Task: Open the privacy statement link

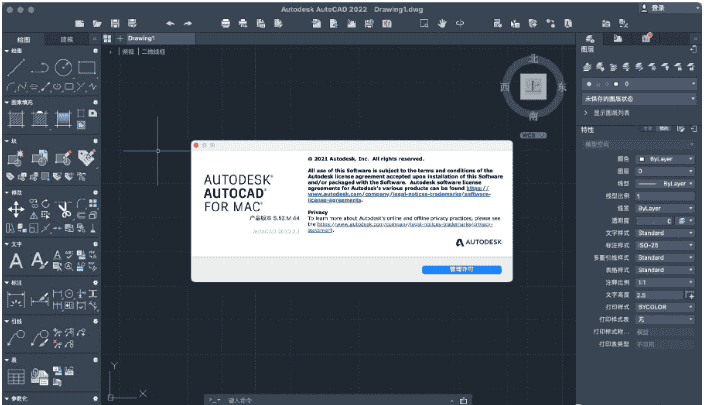Action: [400, 227]
